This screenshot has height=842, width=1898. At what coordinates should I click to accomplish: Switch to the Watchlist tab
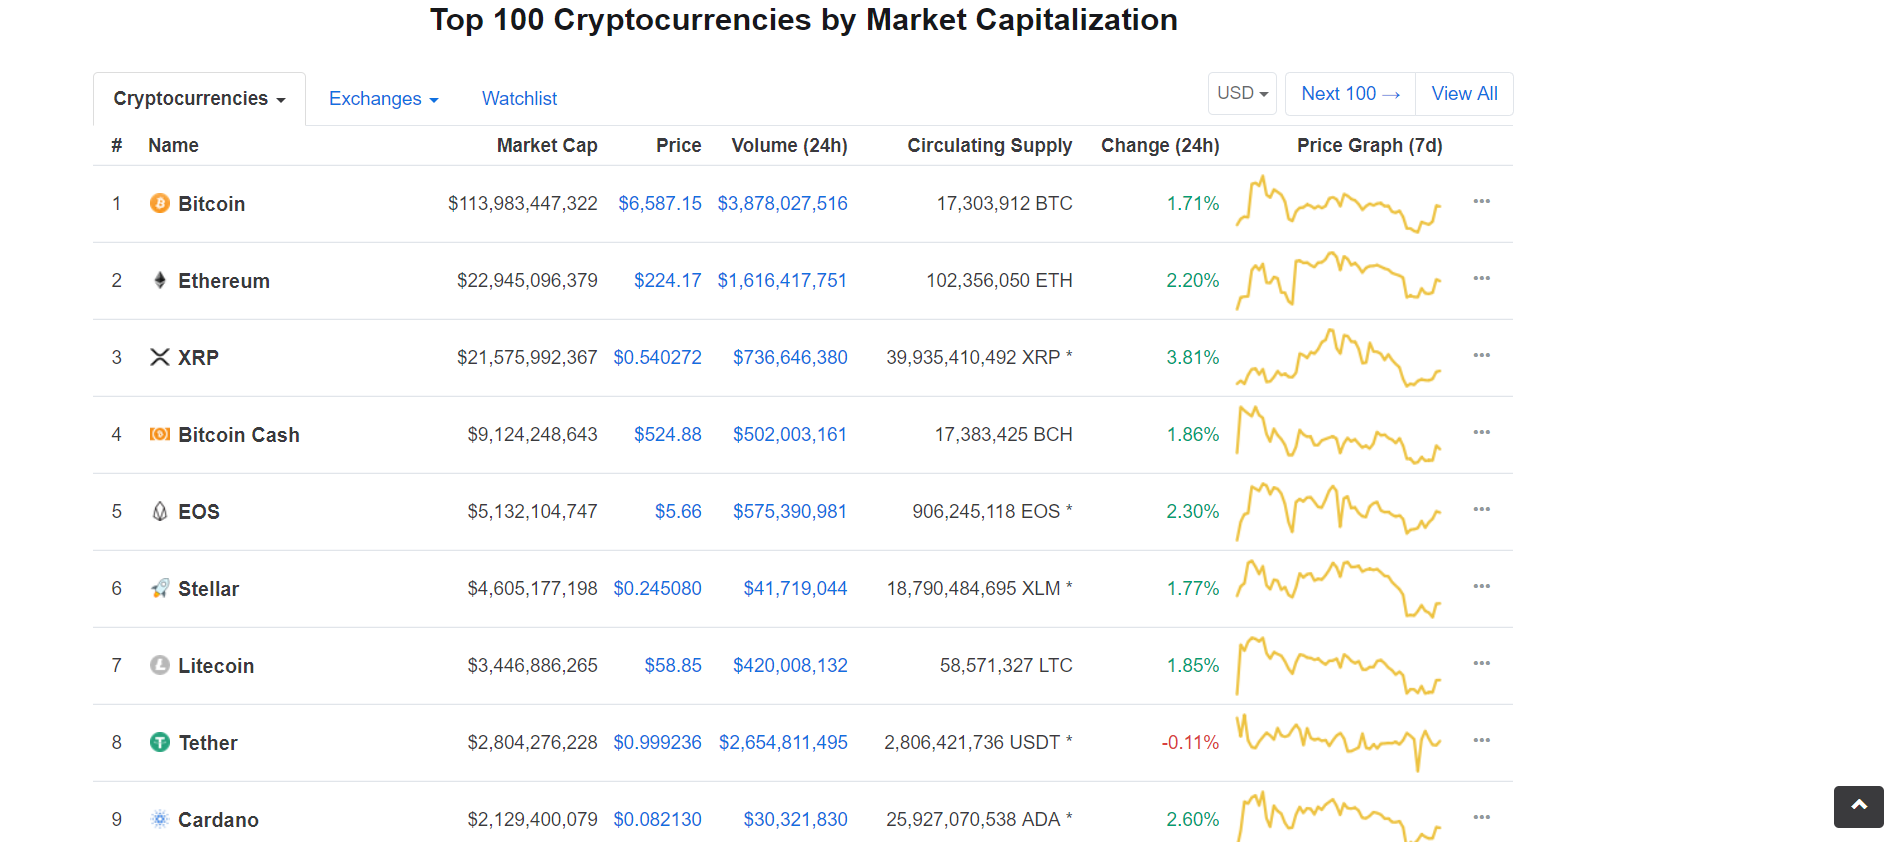[x=519, y=99]
